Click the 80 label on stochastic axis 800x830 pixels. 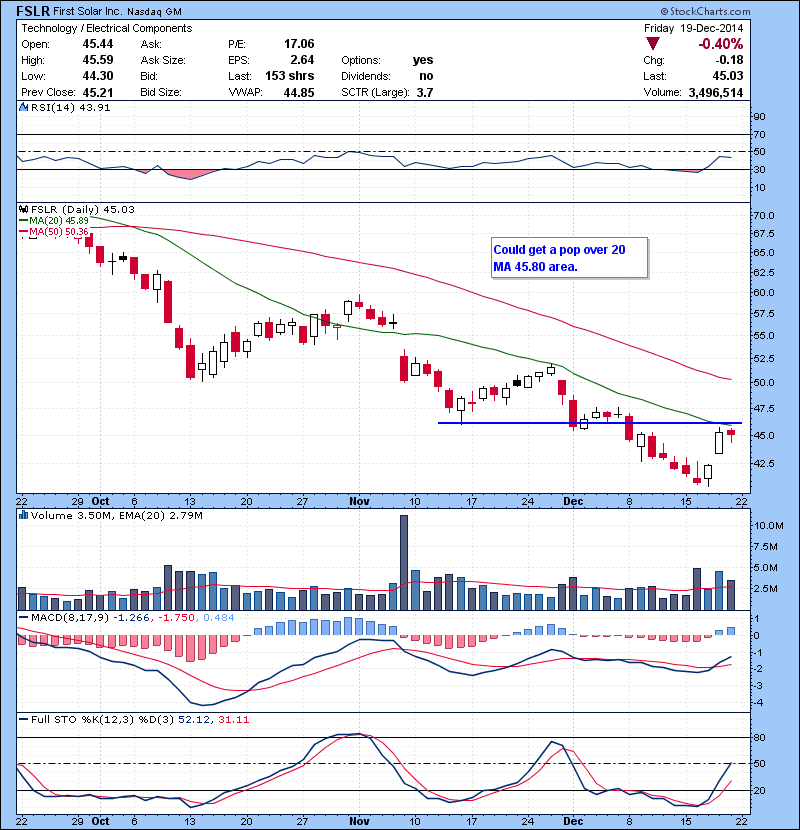(x=759, y=737)
